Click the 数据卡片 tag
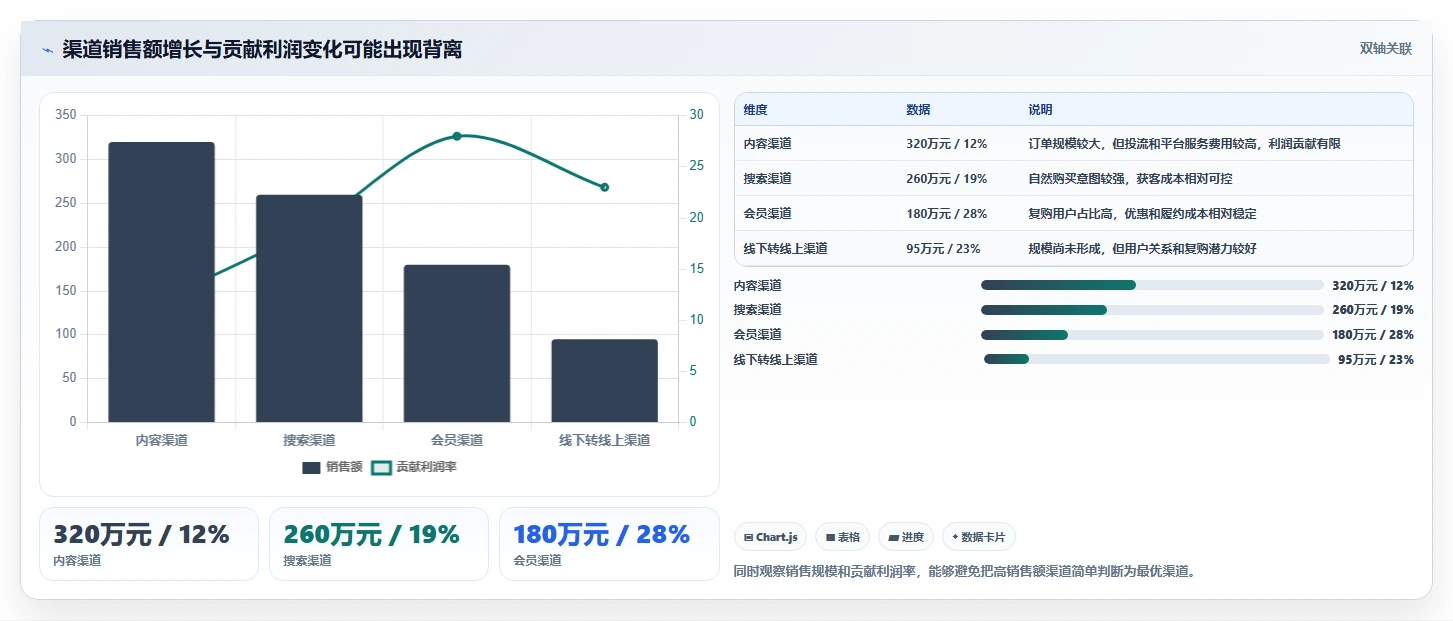 point(979,537)
